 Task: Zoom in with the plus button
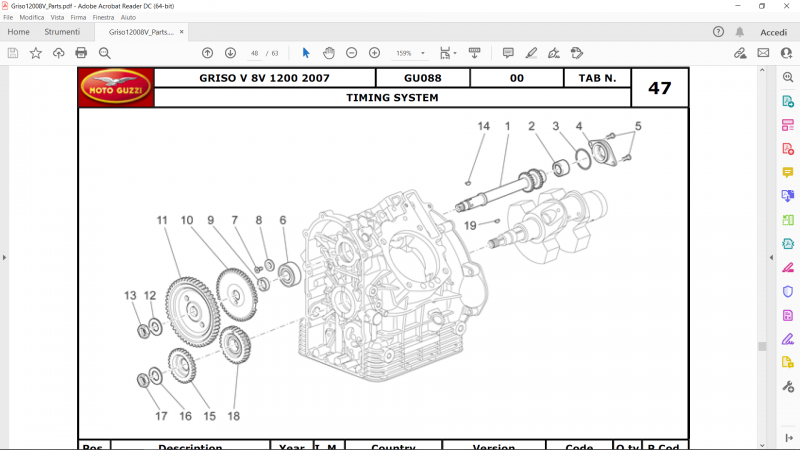tap(374, 53)
